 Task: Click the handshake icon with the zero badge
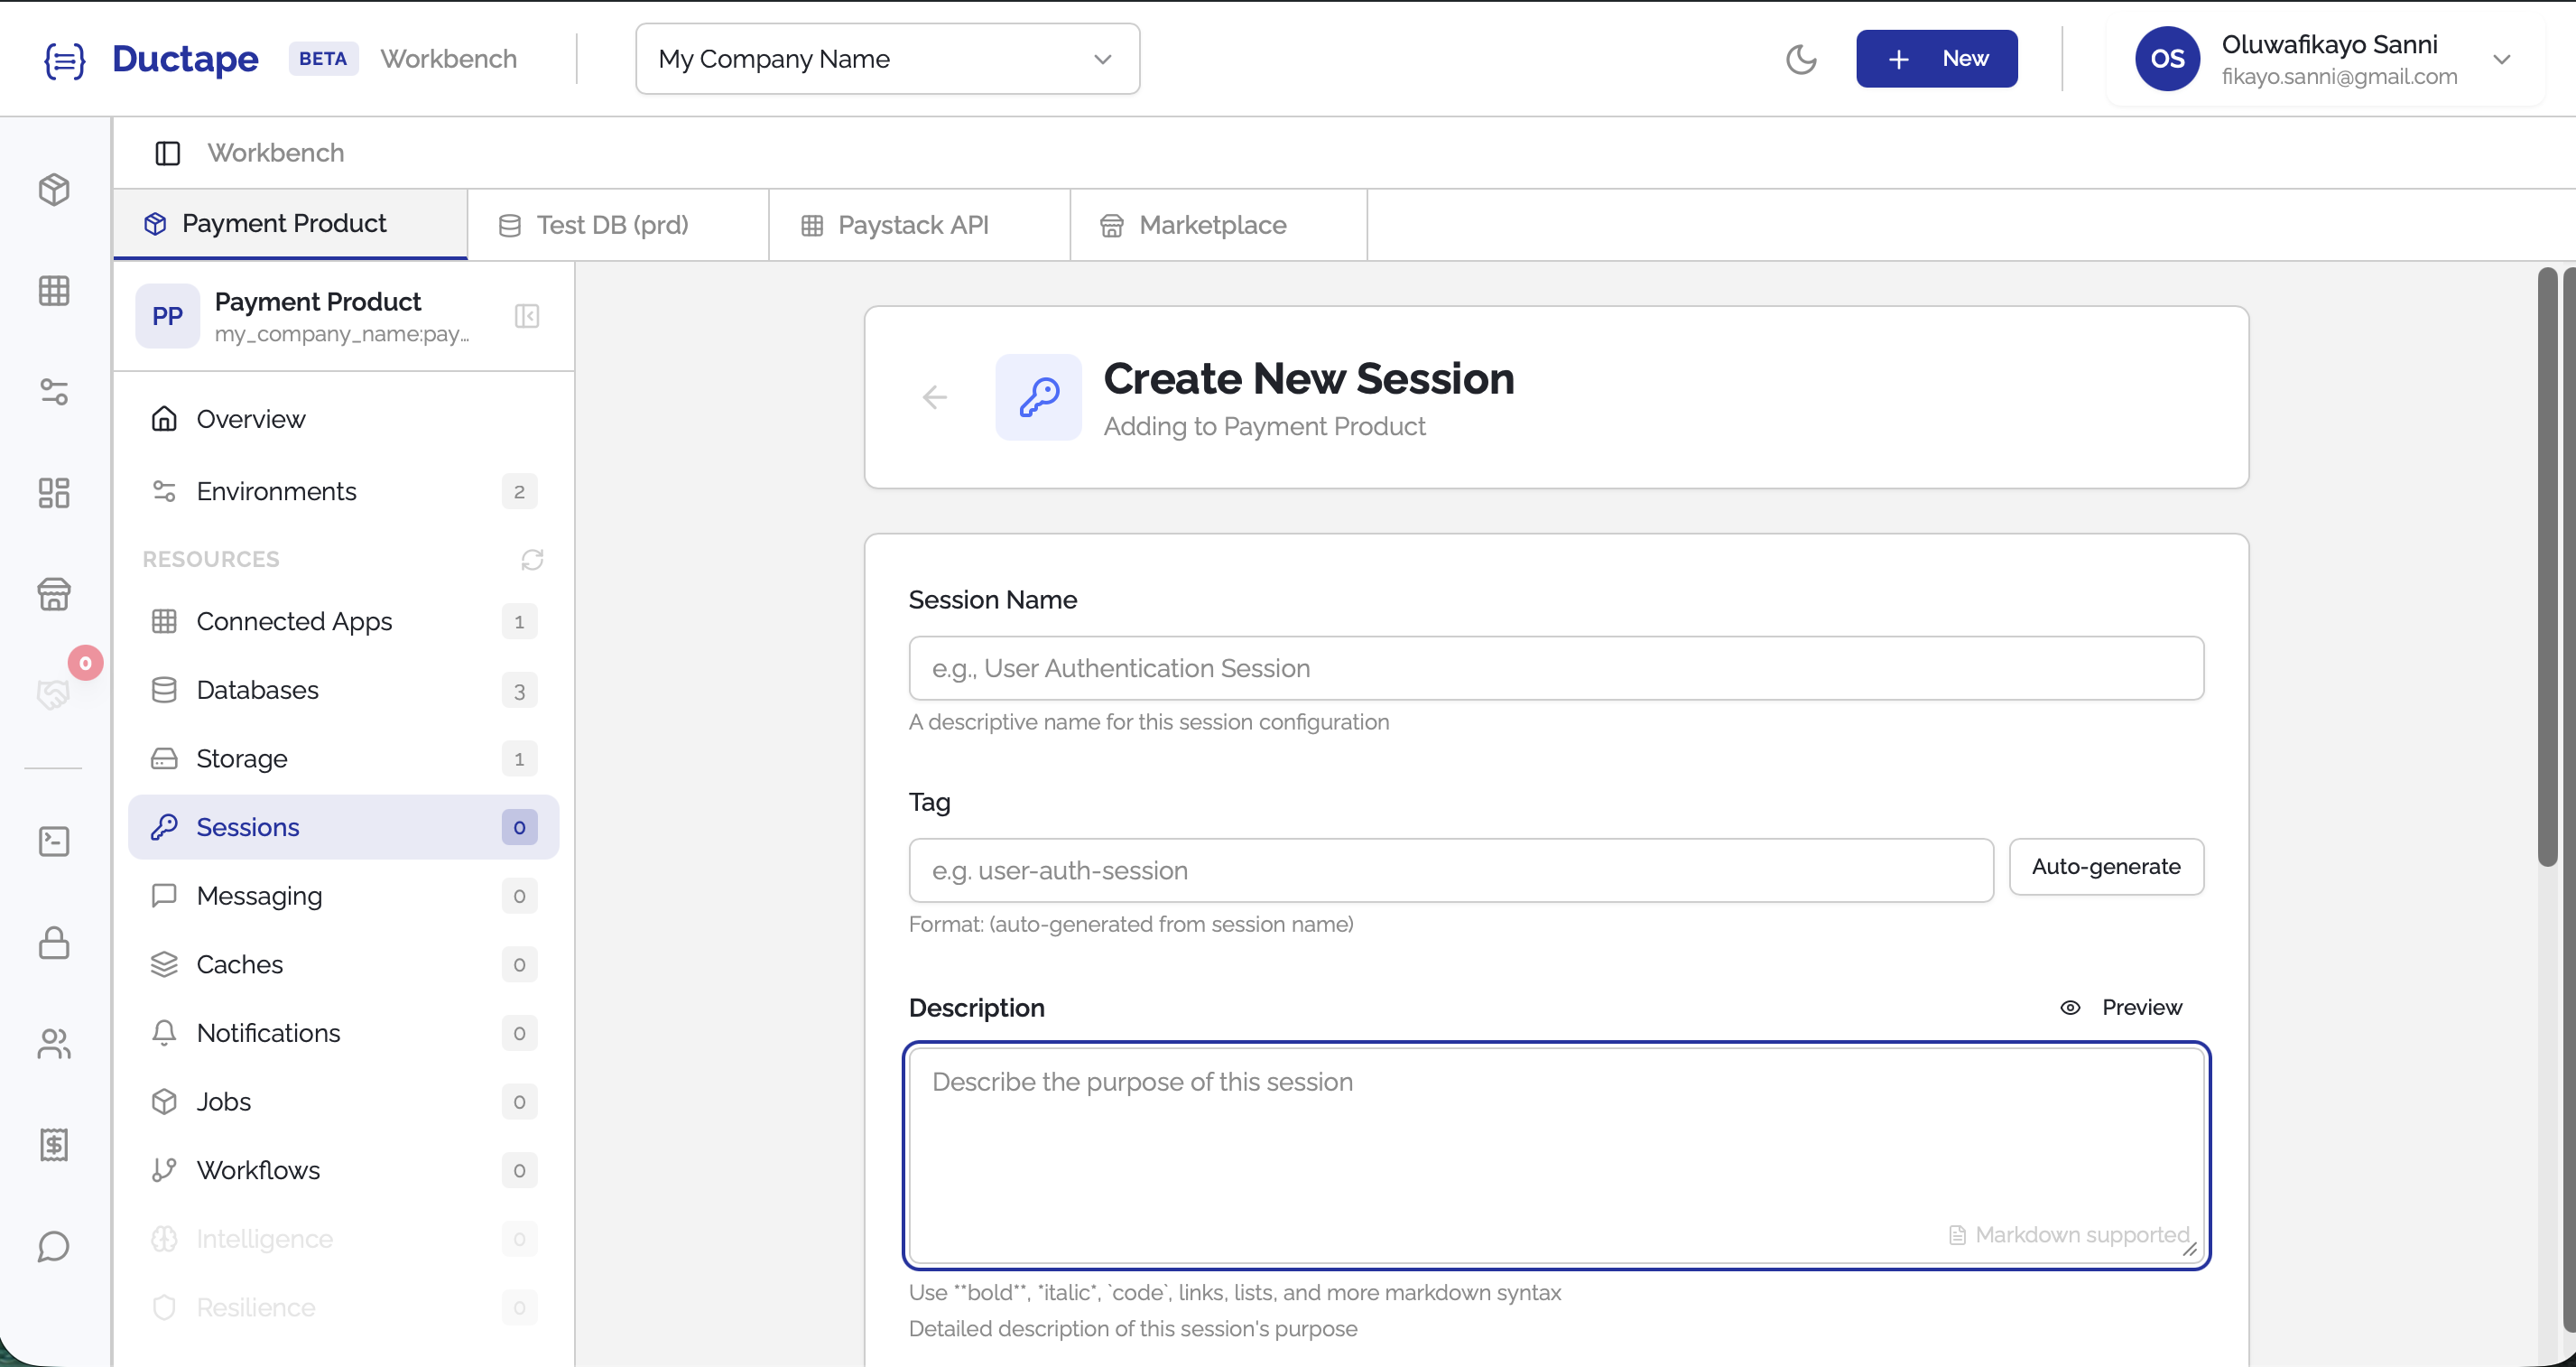point(54,693)
